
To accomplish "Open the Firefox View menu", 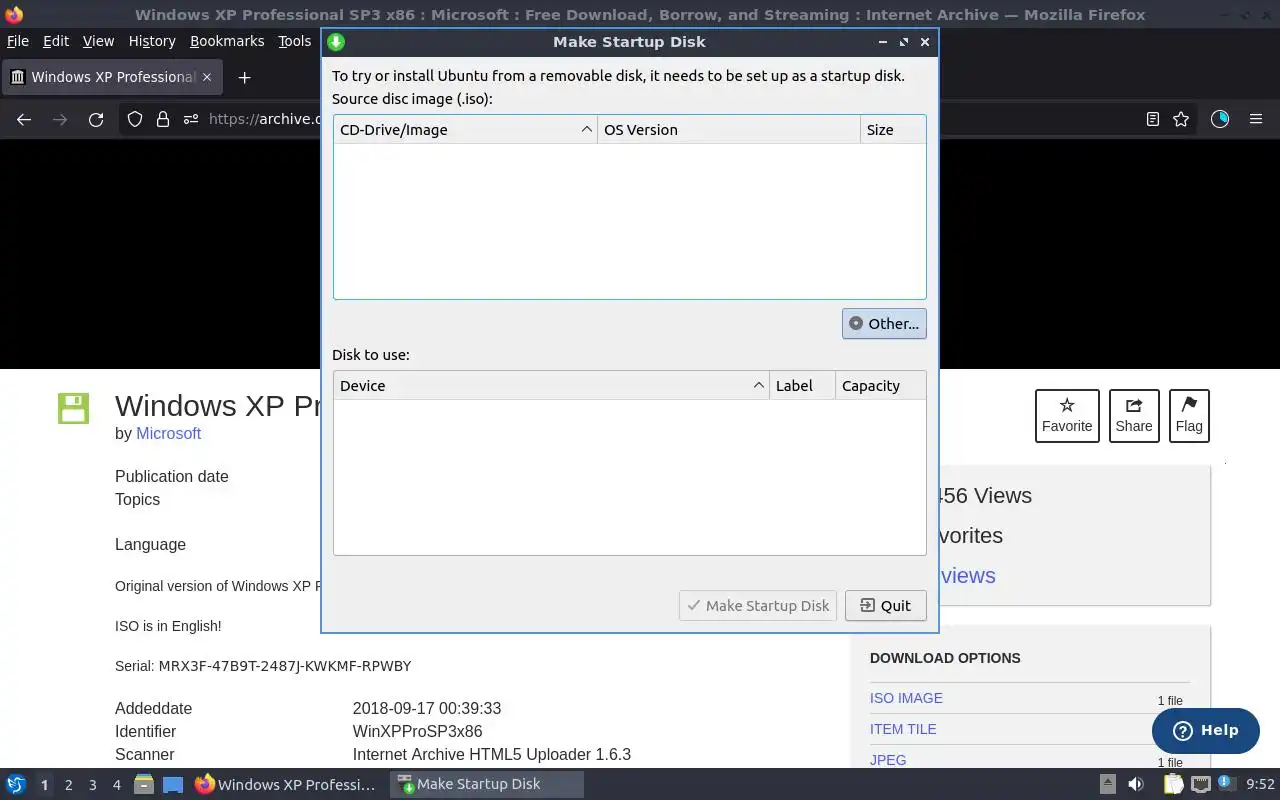I will pos(98,41).
